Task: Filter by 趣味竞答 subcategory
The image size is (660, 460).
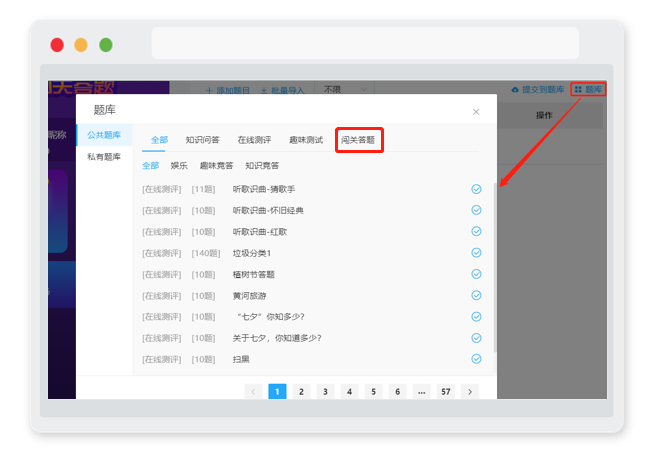Action: click(x=216, y=165)
